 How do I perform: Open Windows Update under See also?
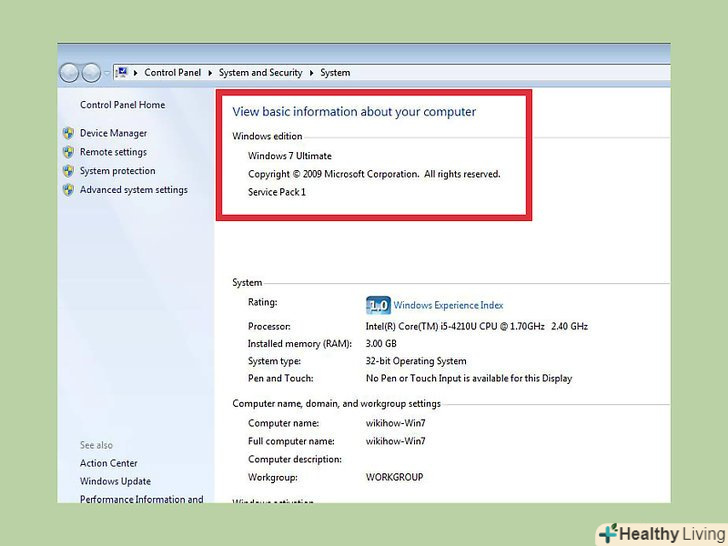115,481
